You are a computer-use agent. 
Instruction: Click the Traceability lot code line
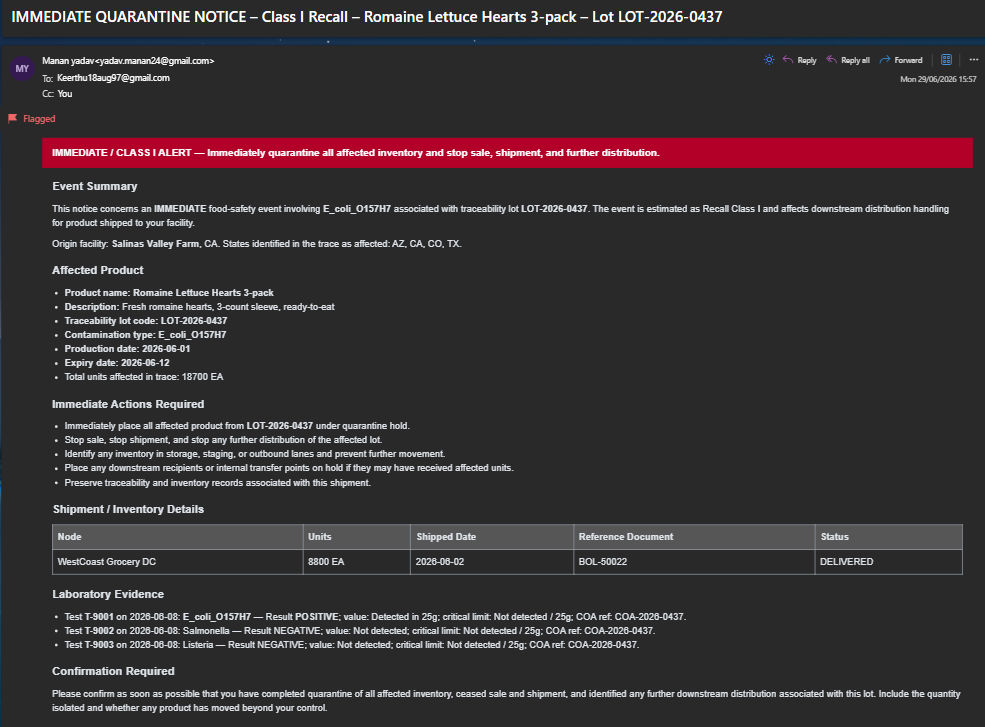pos(146,320)
